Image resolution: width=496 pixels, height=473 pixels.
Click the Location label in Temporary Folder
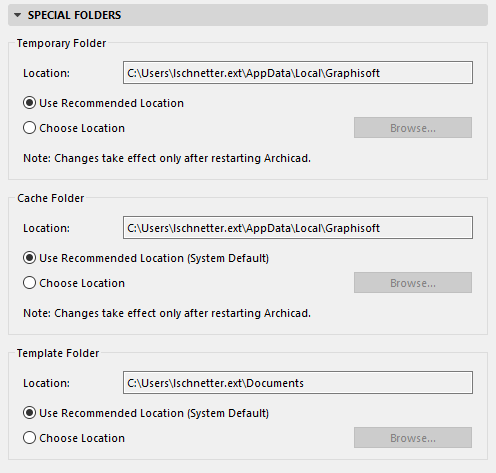pyautogui.click(x=46, y=73)
